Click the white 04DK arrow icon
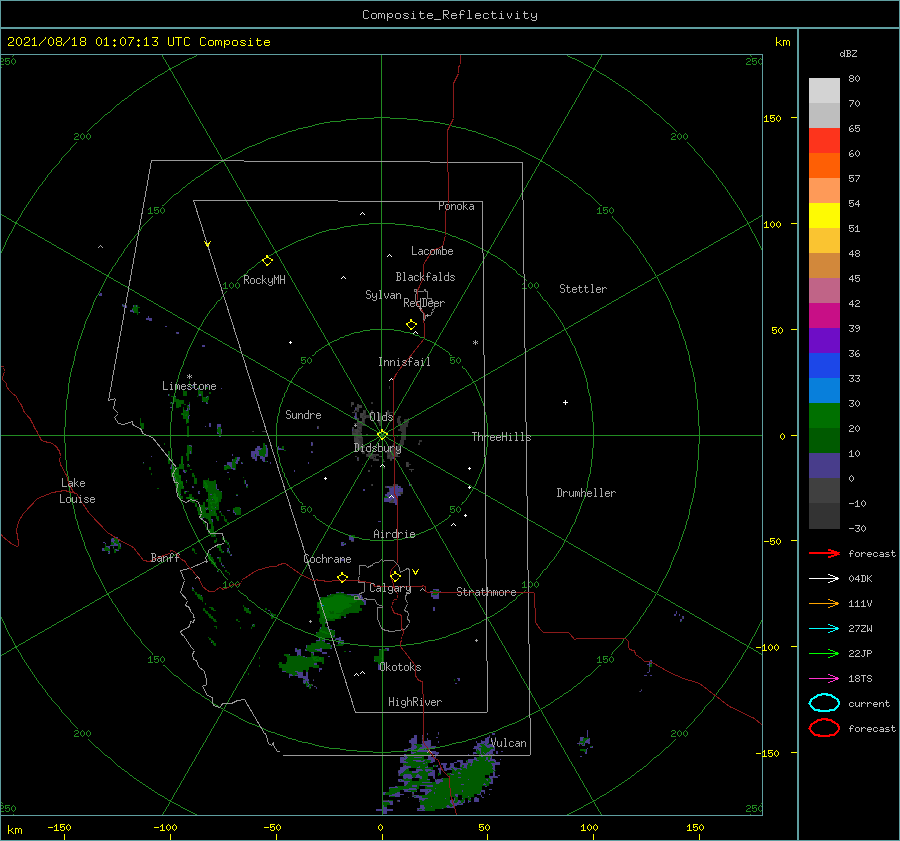 (824, 579)
